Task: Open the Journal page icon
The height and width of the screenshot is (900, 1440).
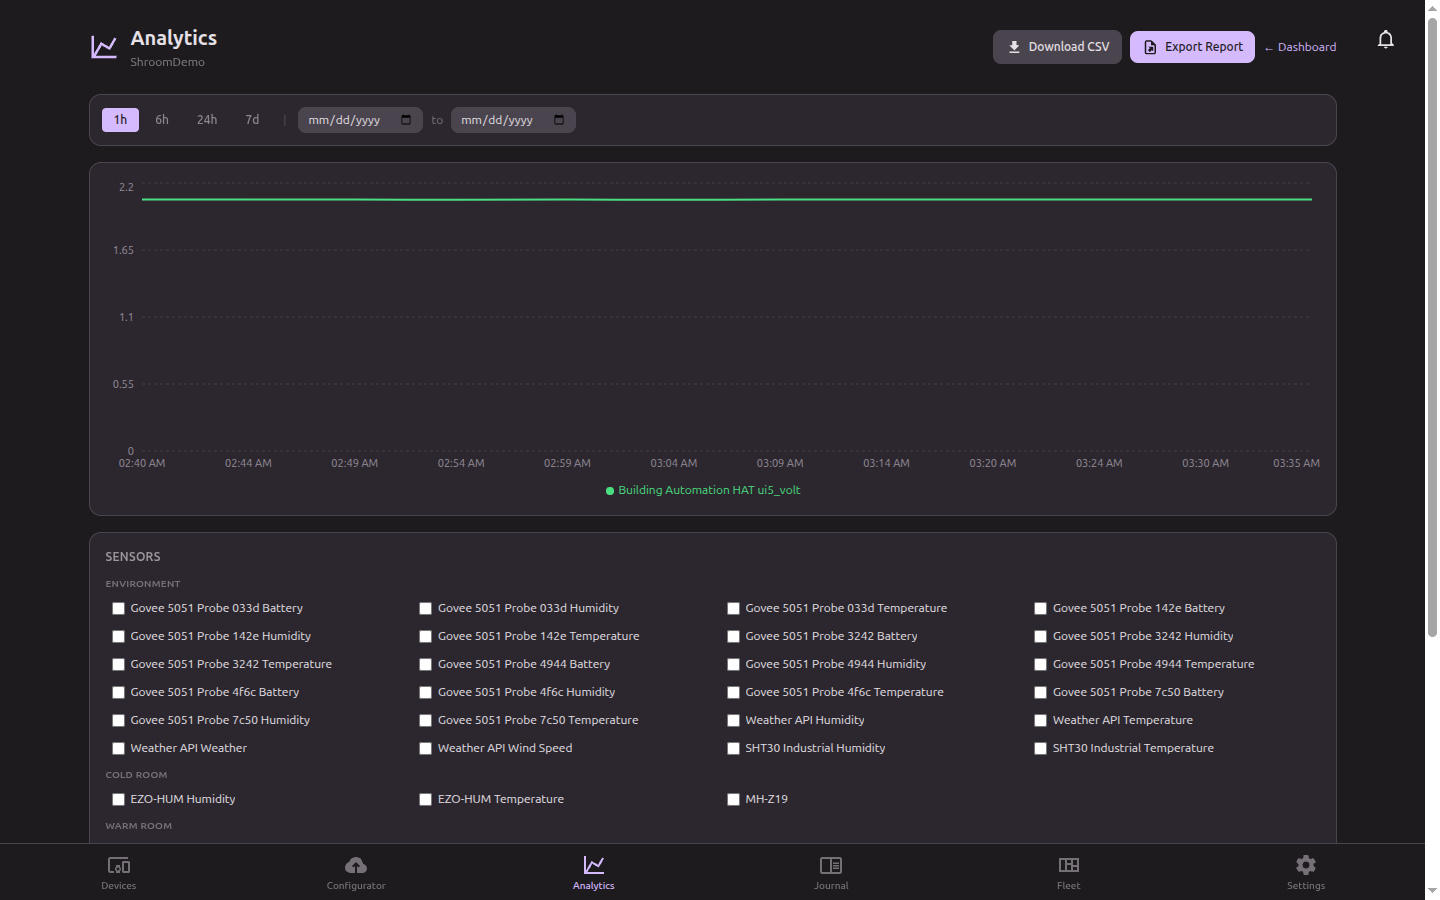Action: click(x=831, y=866)
